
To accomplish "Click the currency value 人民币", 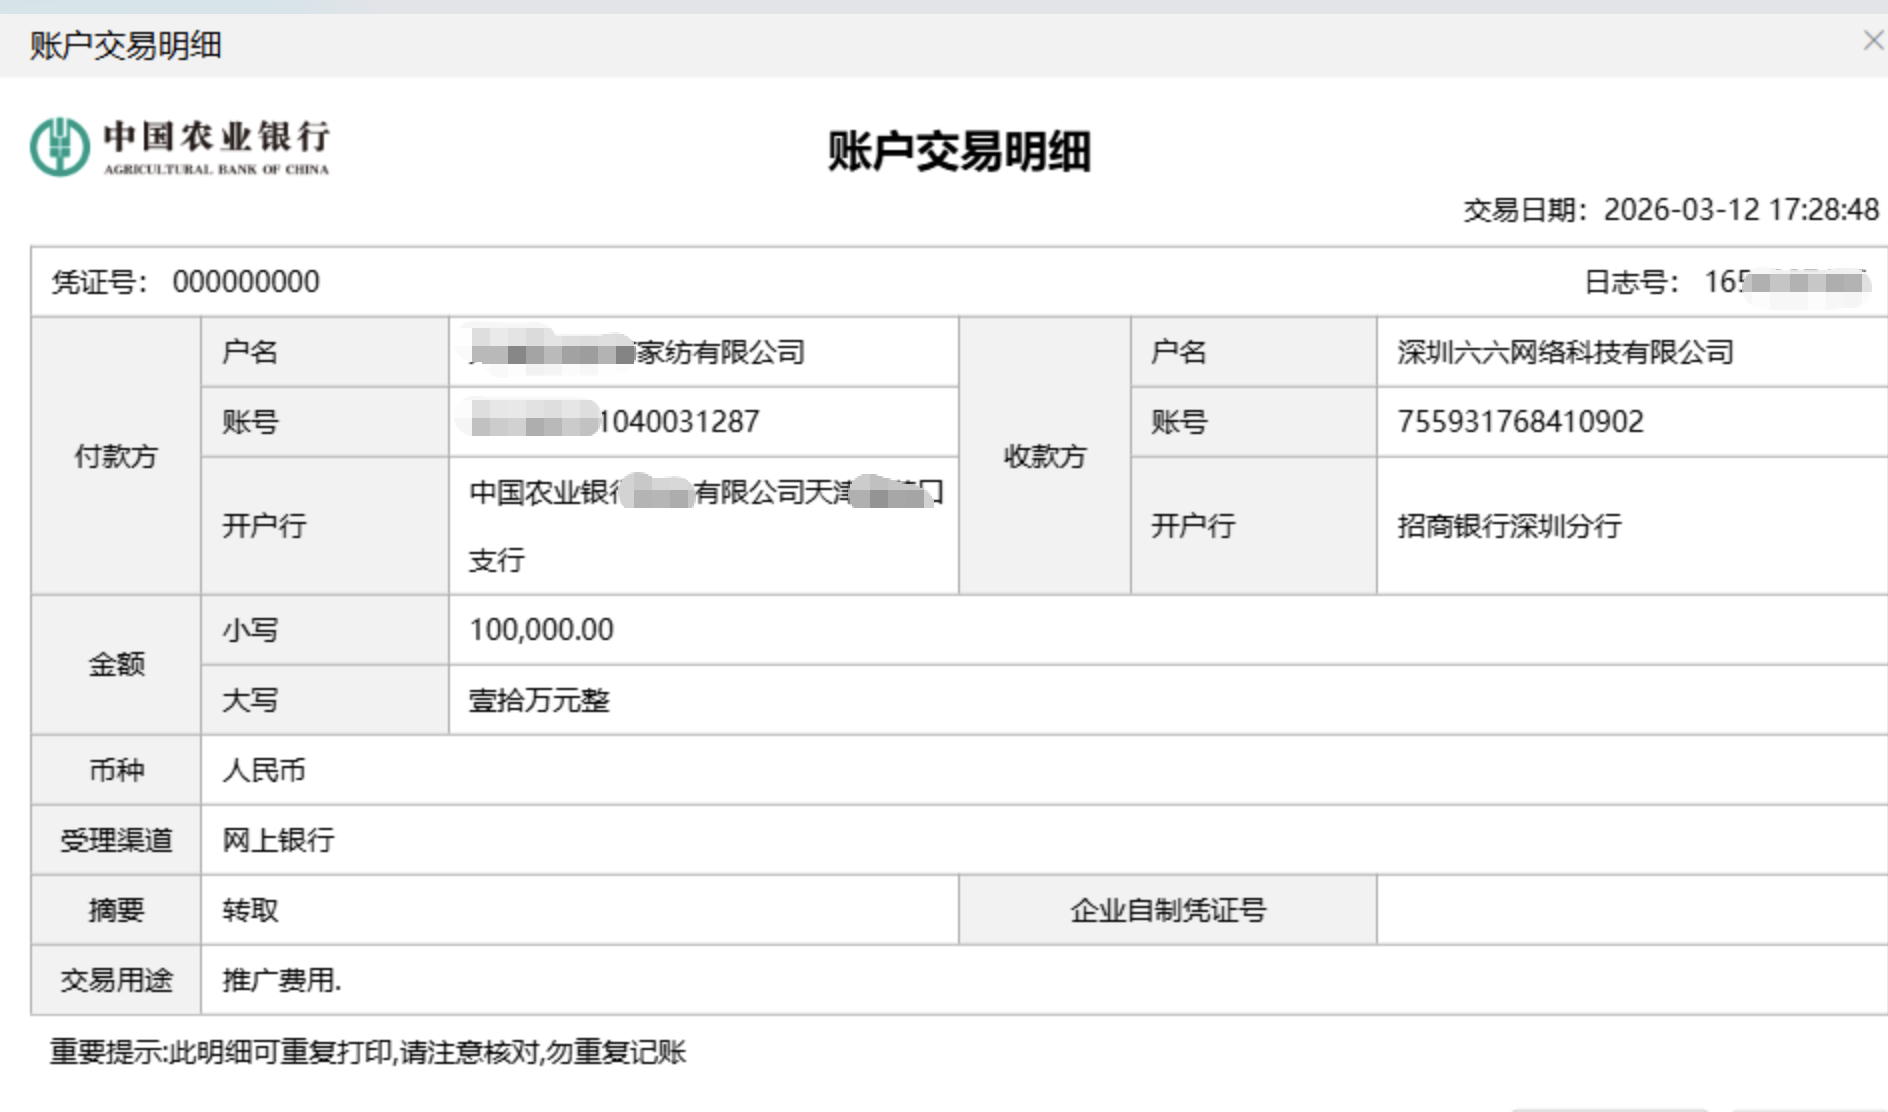I will point(264,770).
